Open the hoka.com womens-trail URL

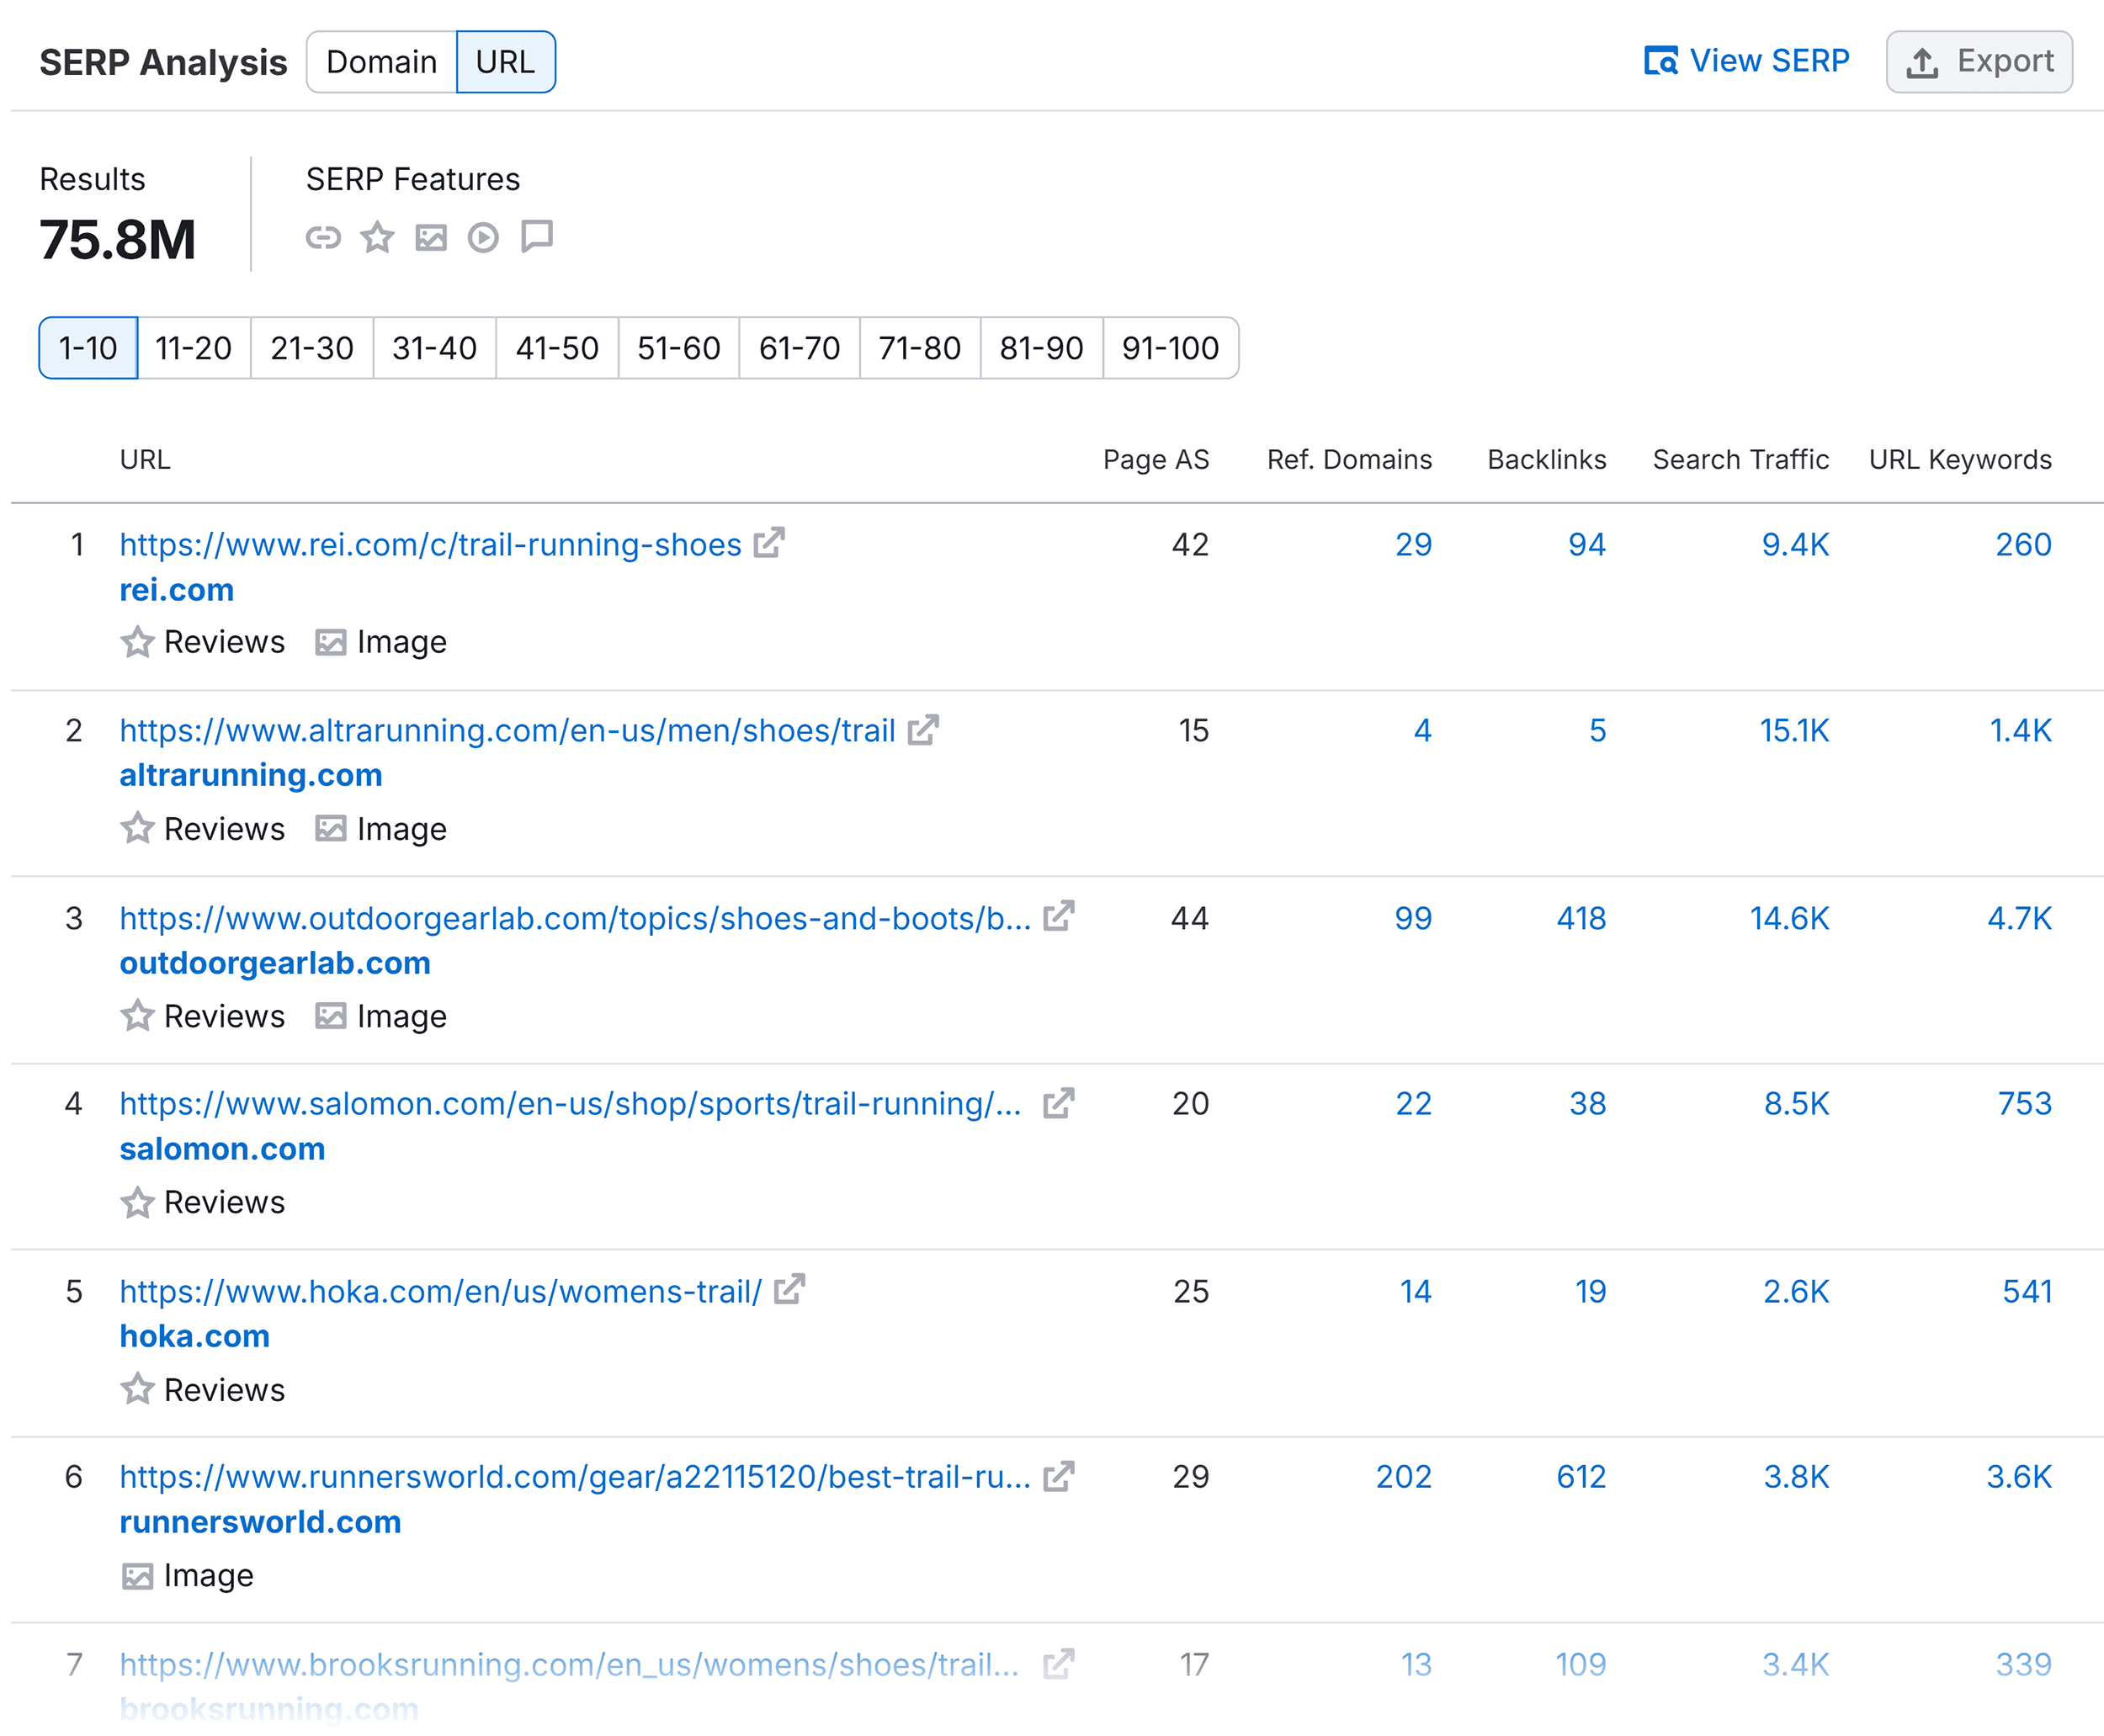tap(441, 1291)
